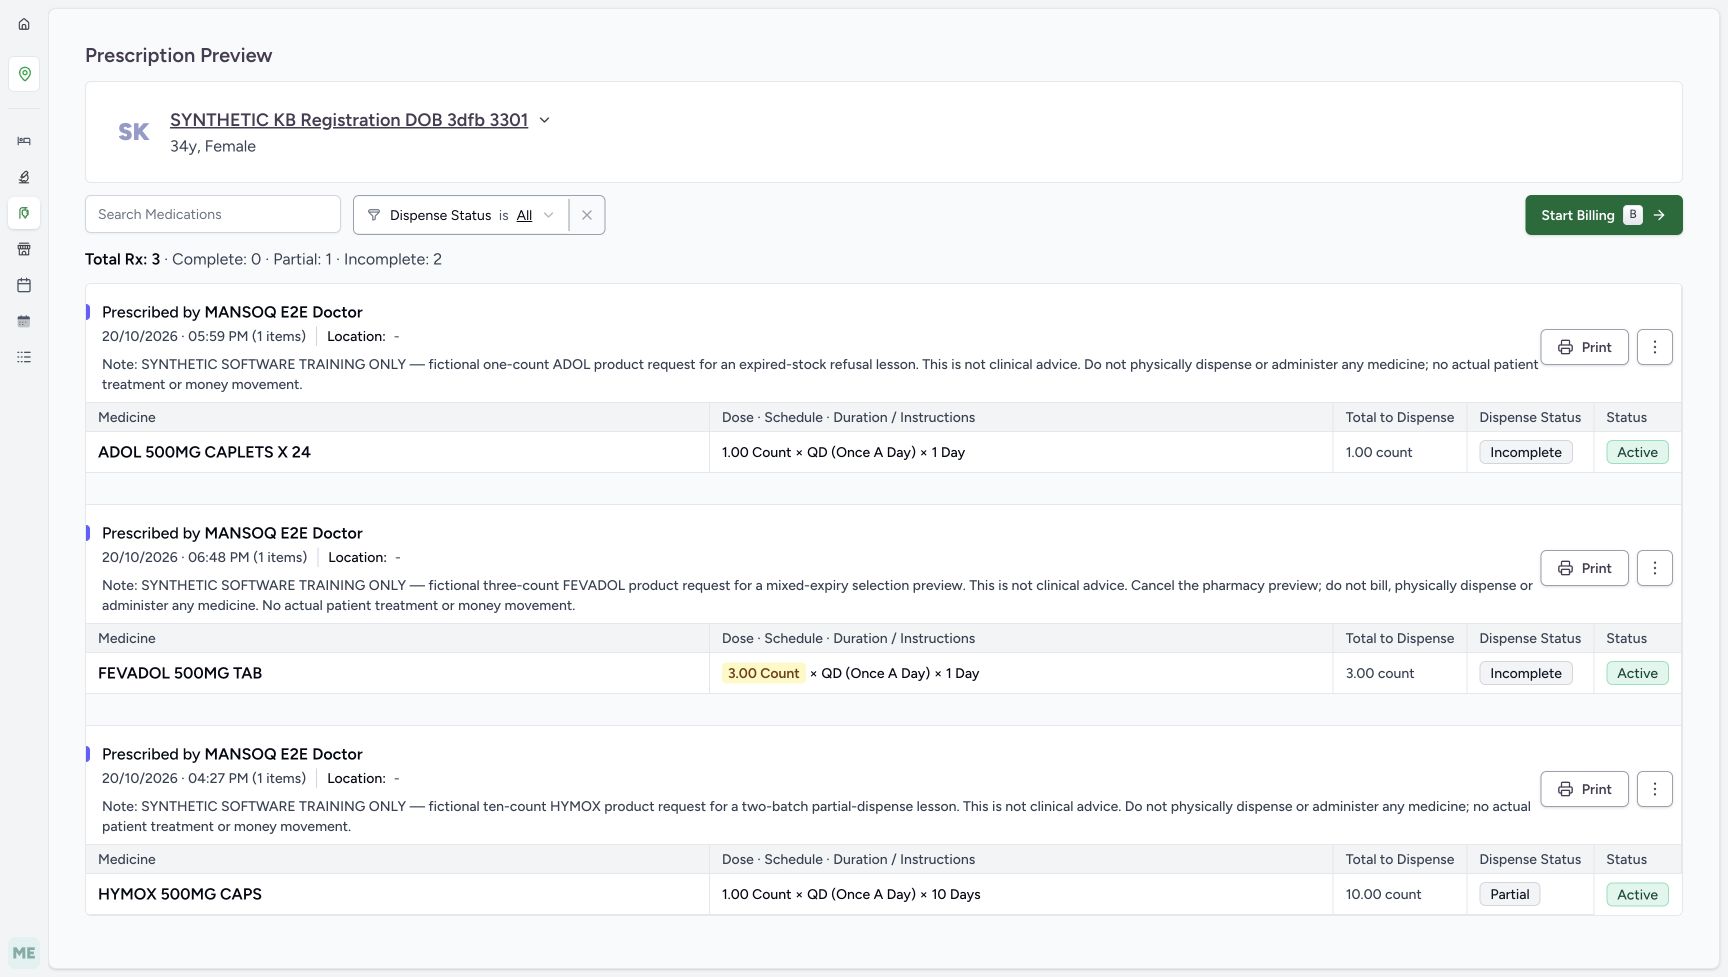Click 10.00 count total to dispense
The height and width of the screenshot is (977, 1728).
click(x=1383, y=894)
